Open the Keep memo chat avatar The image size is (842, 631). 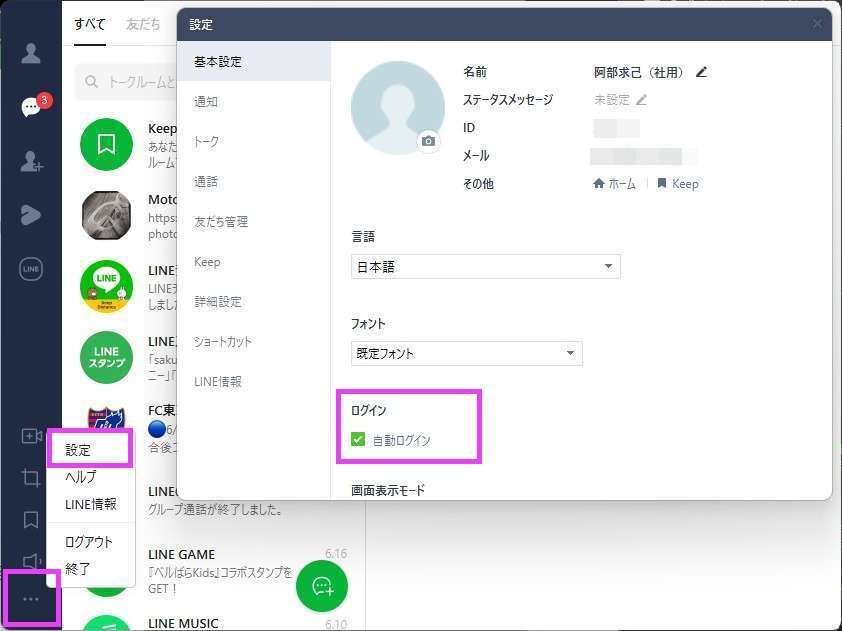(106, 144)
